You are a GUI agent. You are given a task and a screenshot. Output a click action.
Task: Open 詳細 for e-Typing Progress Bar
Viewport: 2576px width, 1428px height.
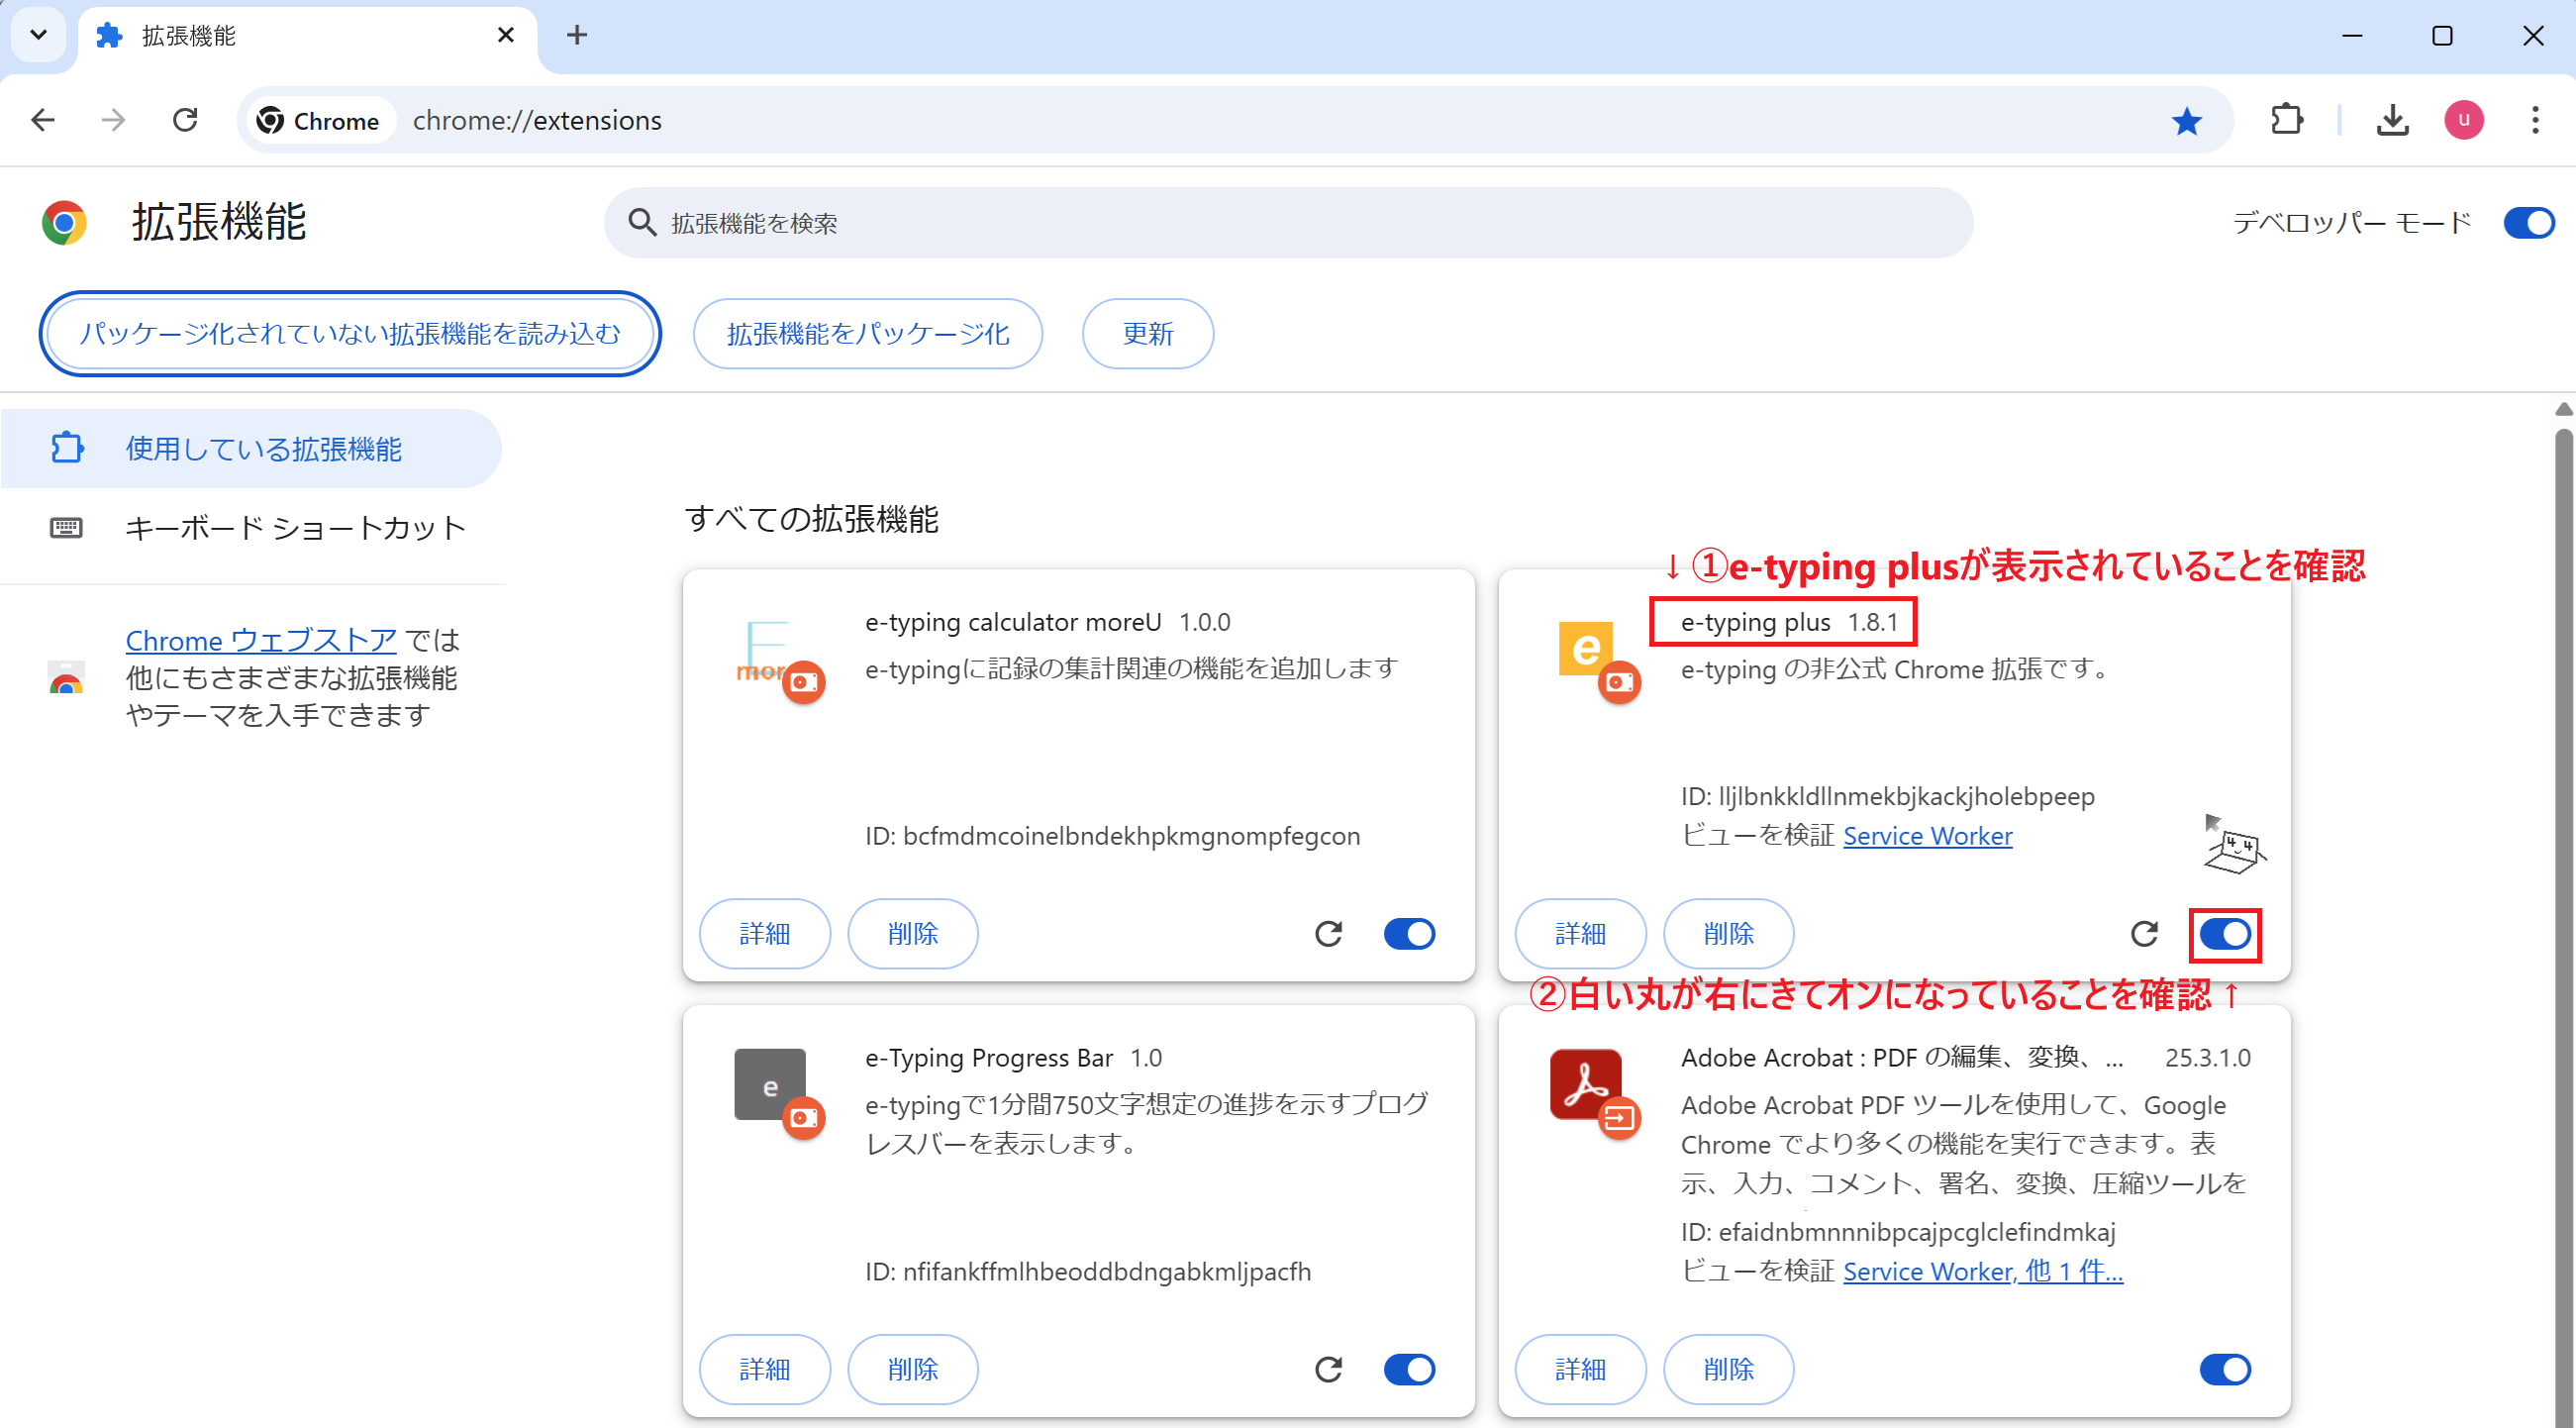click(765, 1370)
